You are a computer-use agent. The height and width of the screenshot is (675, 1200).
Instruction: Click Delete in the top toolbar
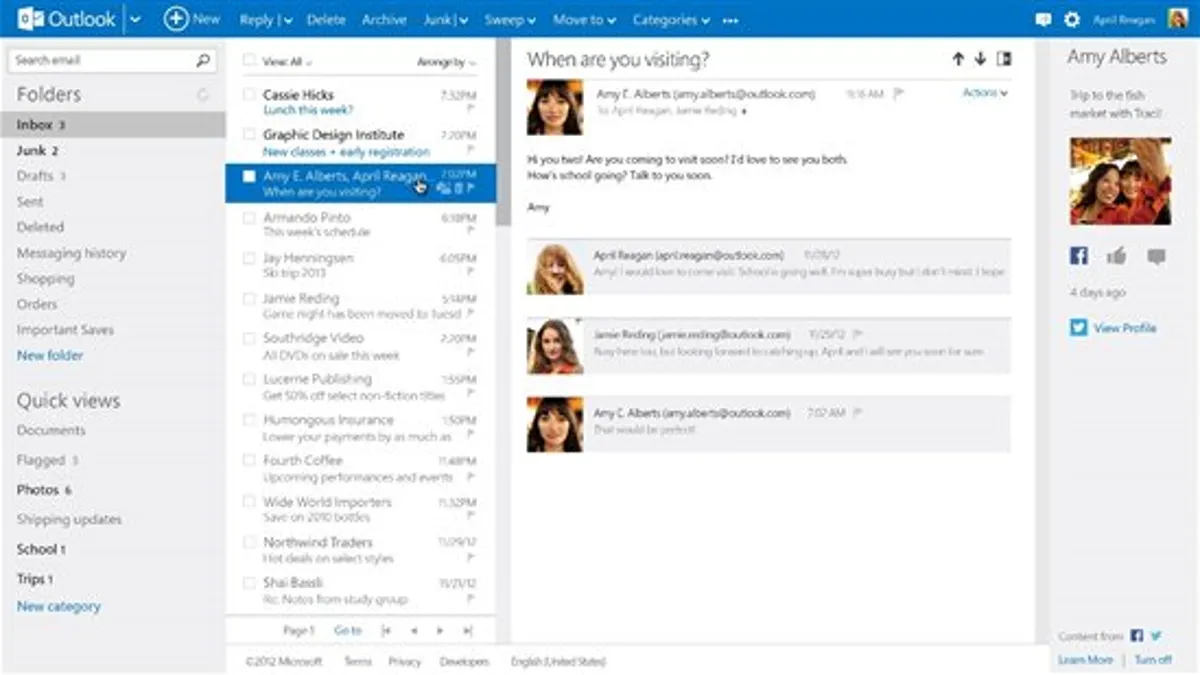pyautogui.click(x=326, y=19)
